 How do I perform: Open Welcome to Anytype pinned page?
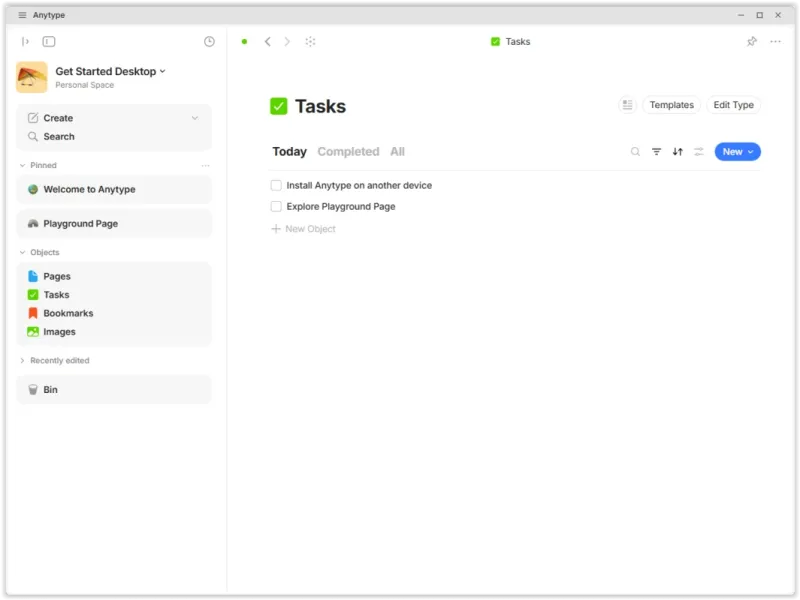114,189
